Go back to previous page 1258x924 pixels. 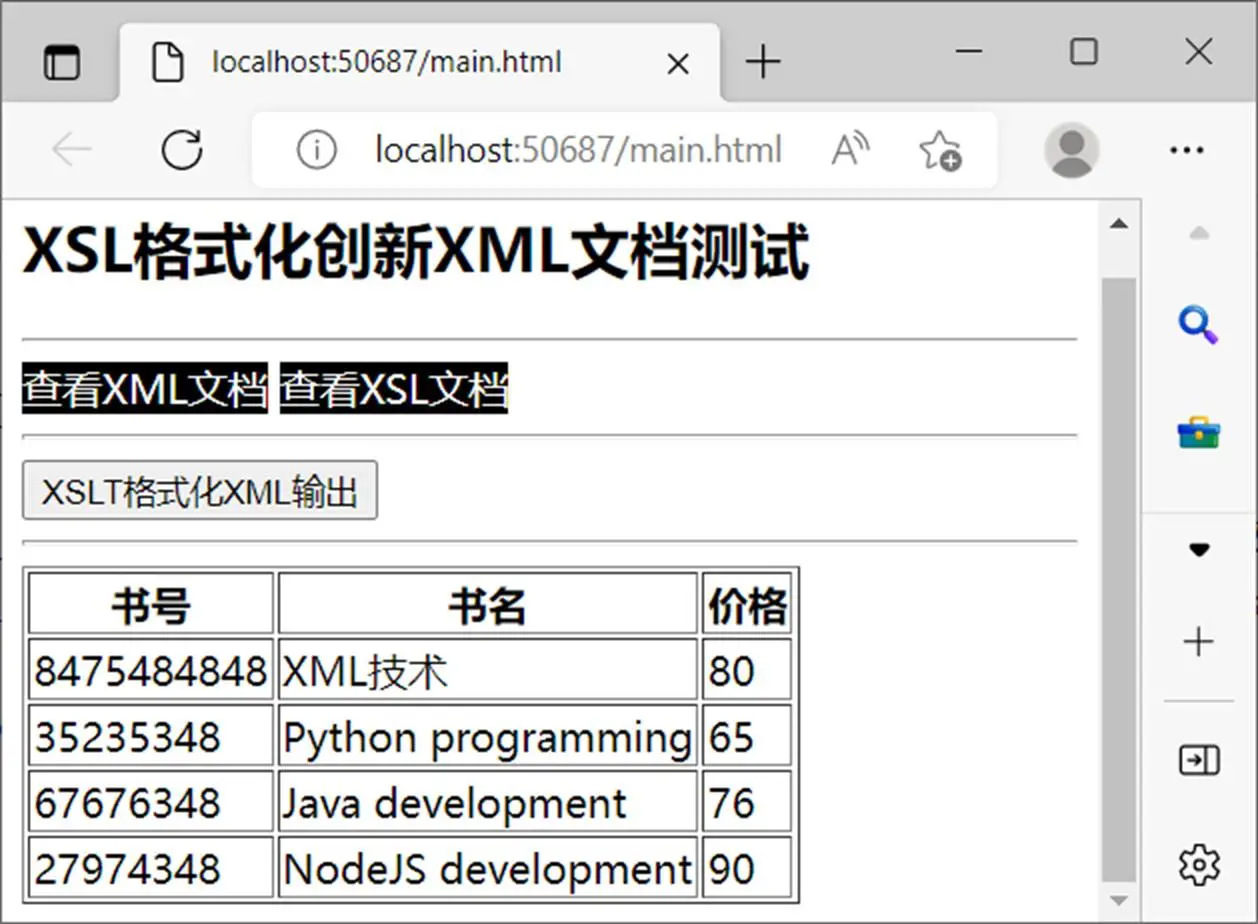pos(72,150)
